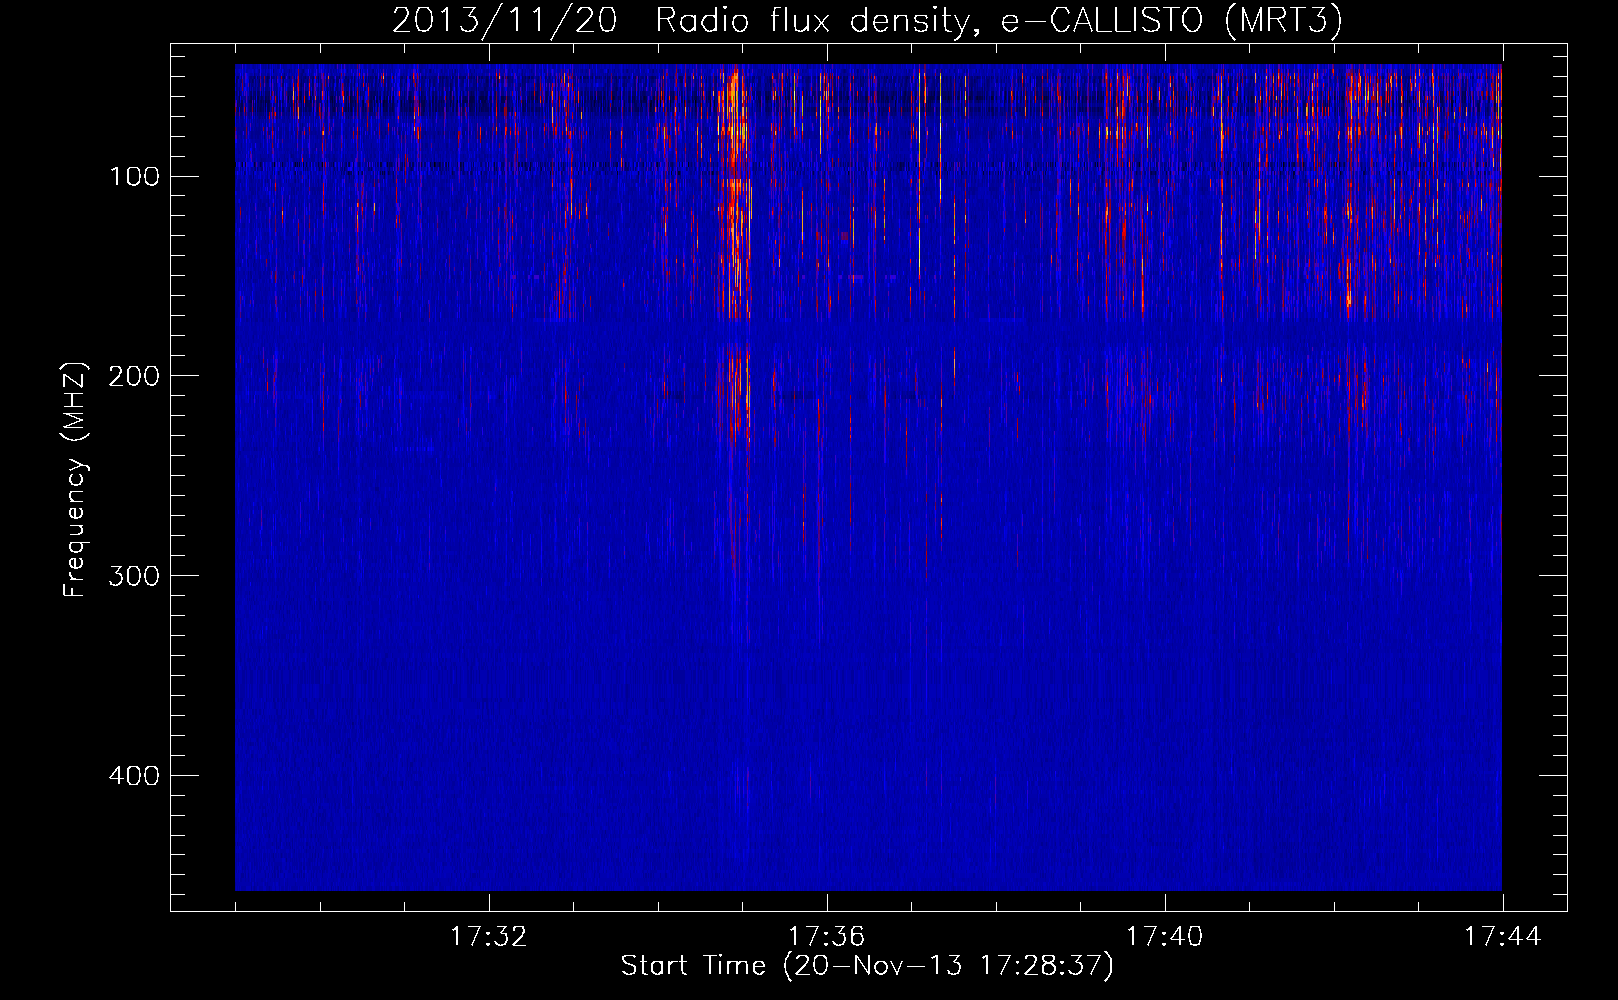This screenshot has width=1618, height=1000.
Task: Click the 300 frequency tick label
Action: [x=134, y=576]
